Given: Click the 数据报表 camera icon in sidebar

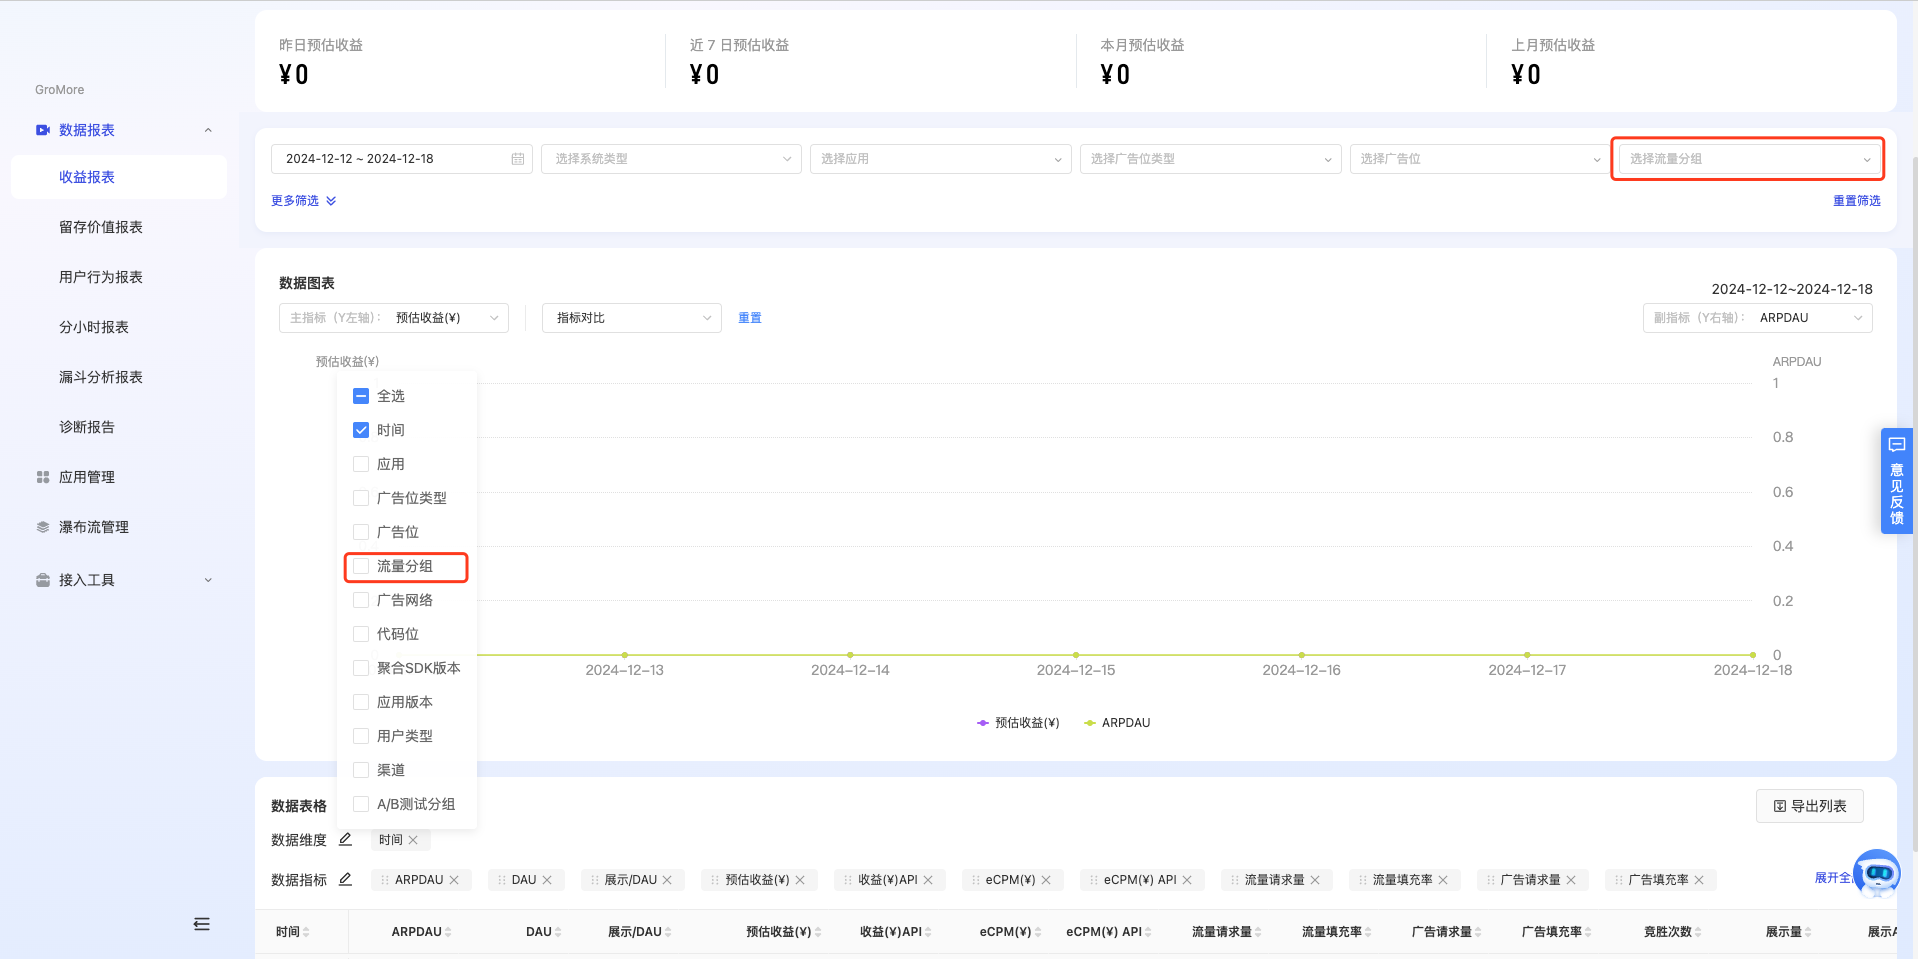Looking at the screenshot, I should (x=43, y=130).
